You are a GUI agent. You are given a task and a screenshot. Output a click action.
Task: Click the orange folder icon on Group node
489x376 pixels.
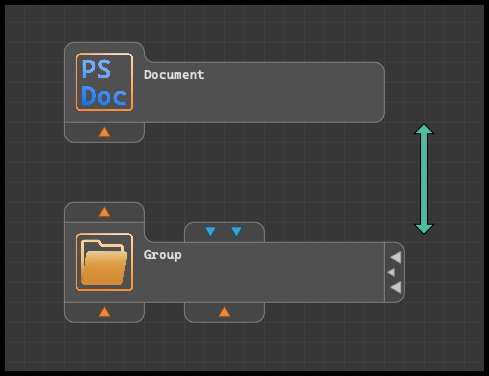pyautogui.click(x=104, y=262)
